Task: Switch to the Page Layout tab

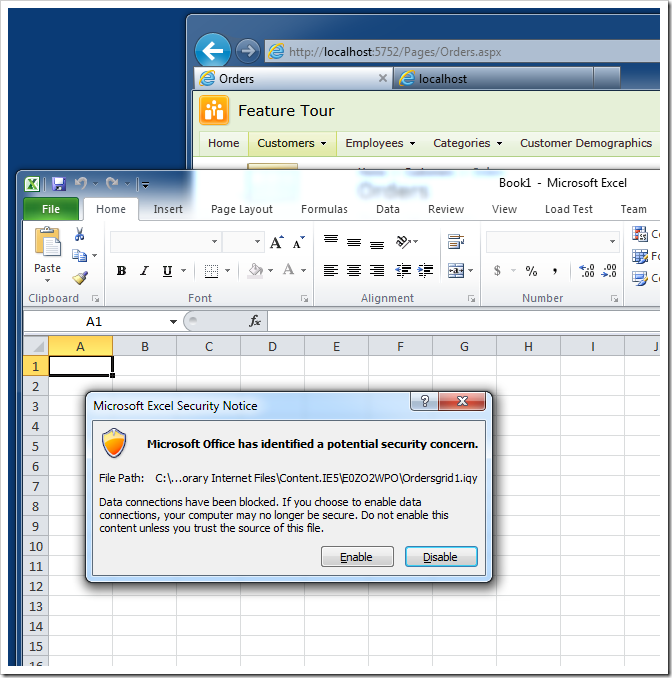Action: 242,209
